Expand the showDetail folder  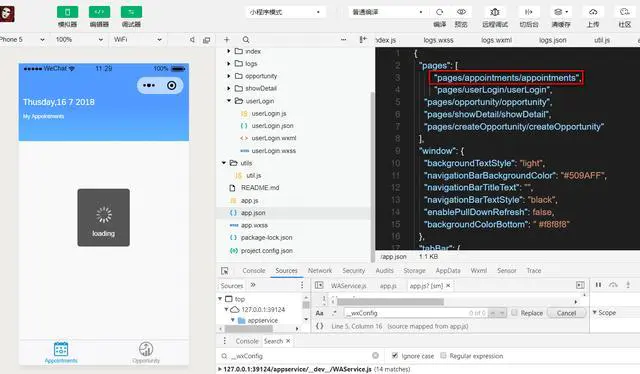coord(229,88)
